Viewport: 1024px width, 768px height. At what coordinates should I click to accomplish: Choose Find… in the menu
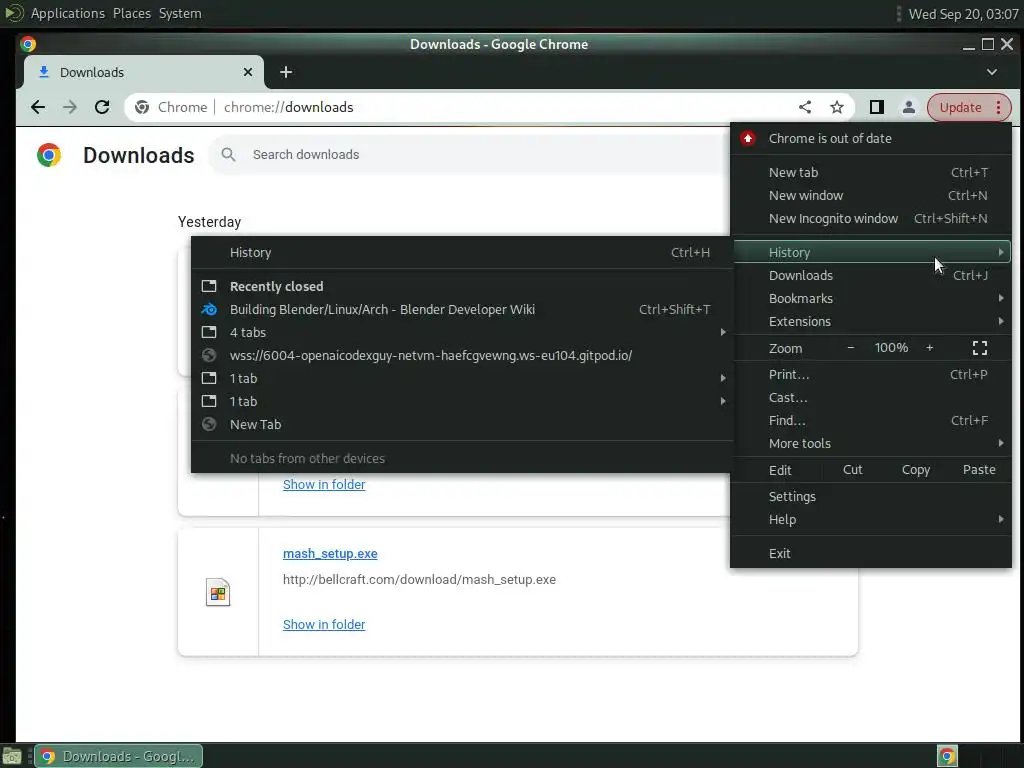coord(872,421)
